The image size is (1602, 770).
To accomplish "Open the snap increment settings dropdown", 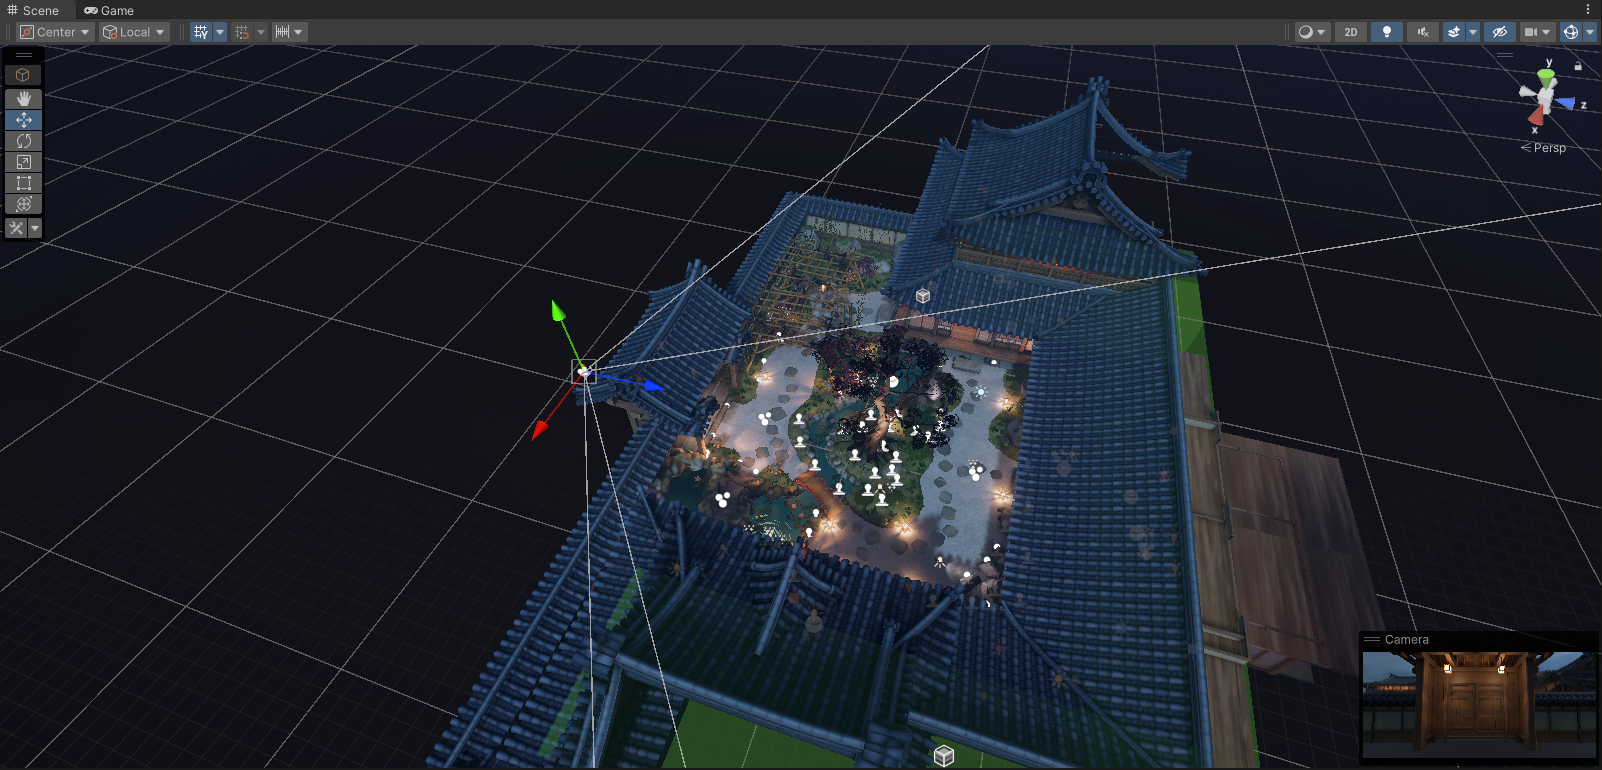I will pos(289,32).
